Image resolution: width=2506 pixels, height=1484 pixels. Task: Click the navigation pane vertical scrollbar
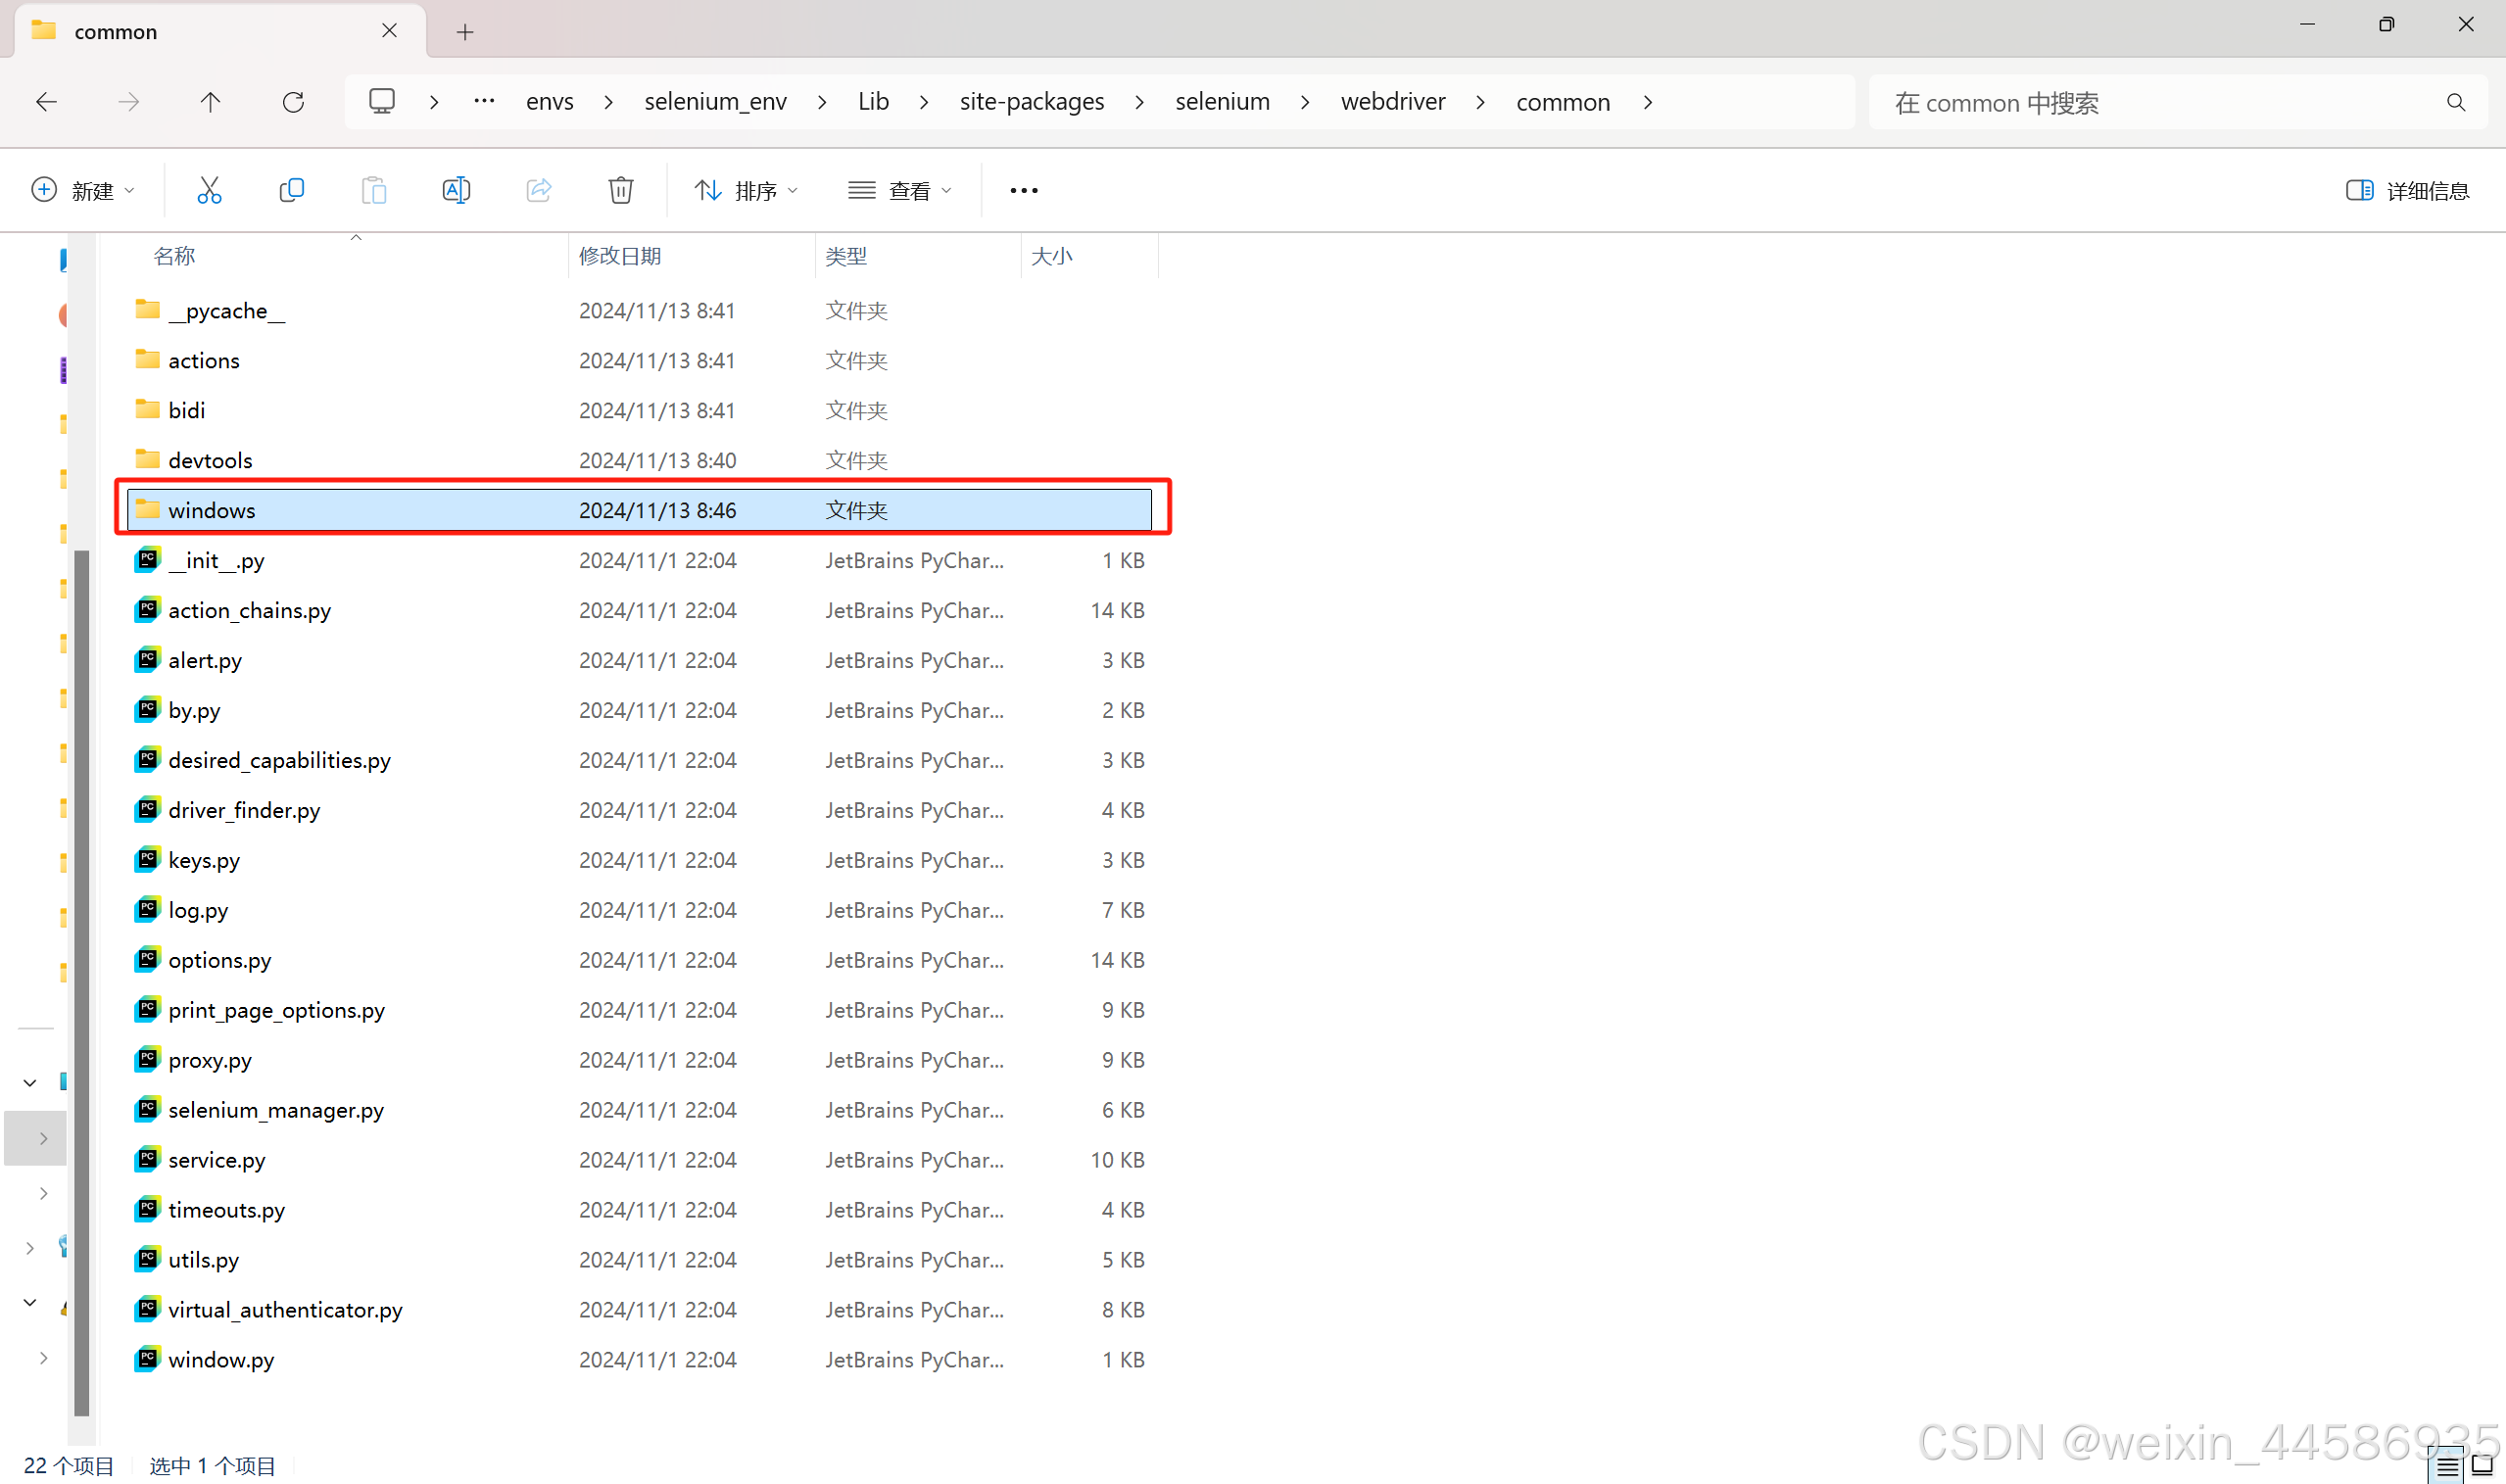click(82, 980)
